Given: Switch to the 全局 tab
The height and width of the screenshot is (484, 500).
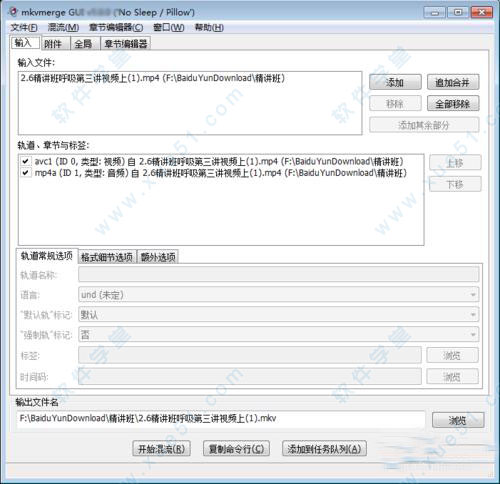Looking at the screenshot, I should 83,44.
